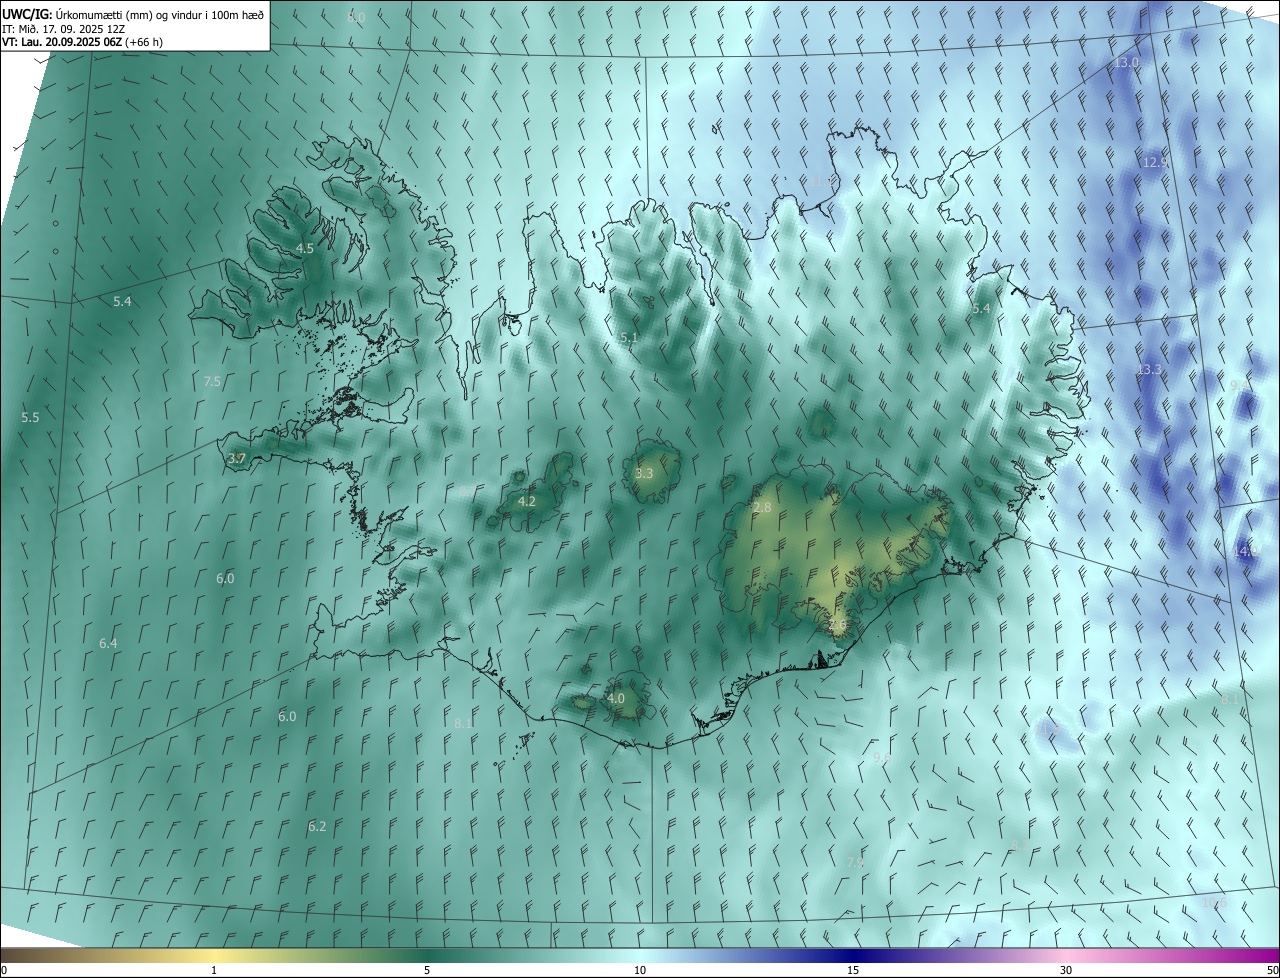Click the 10.6 value label
This screenshot has height=978, width=1280.
click(x=1213, y=903)
